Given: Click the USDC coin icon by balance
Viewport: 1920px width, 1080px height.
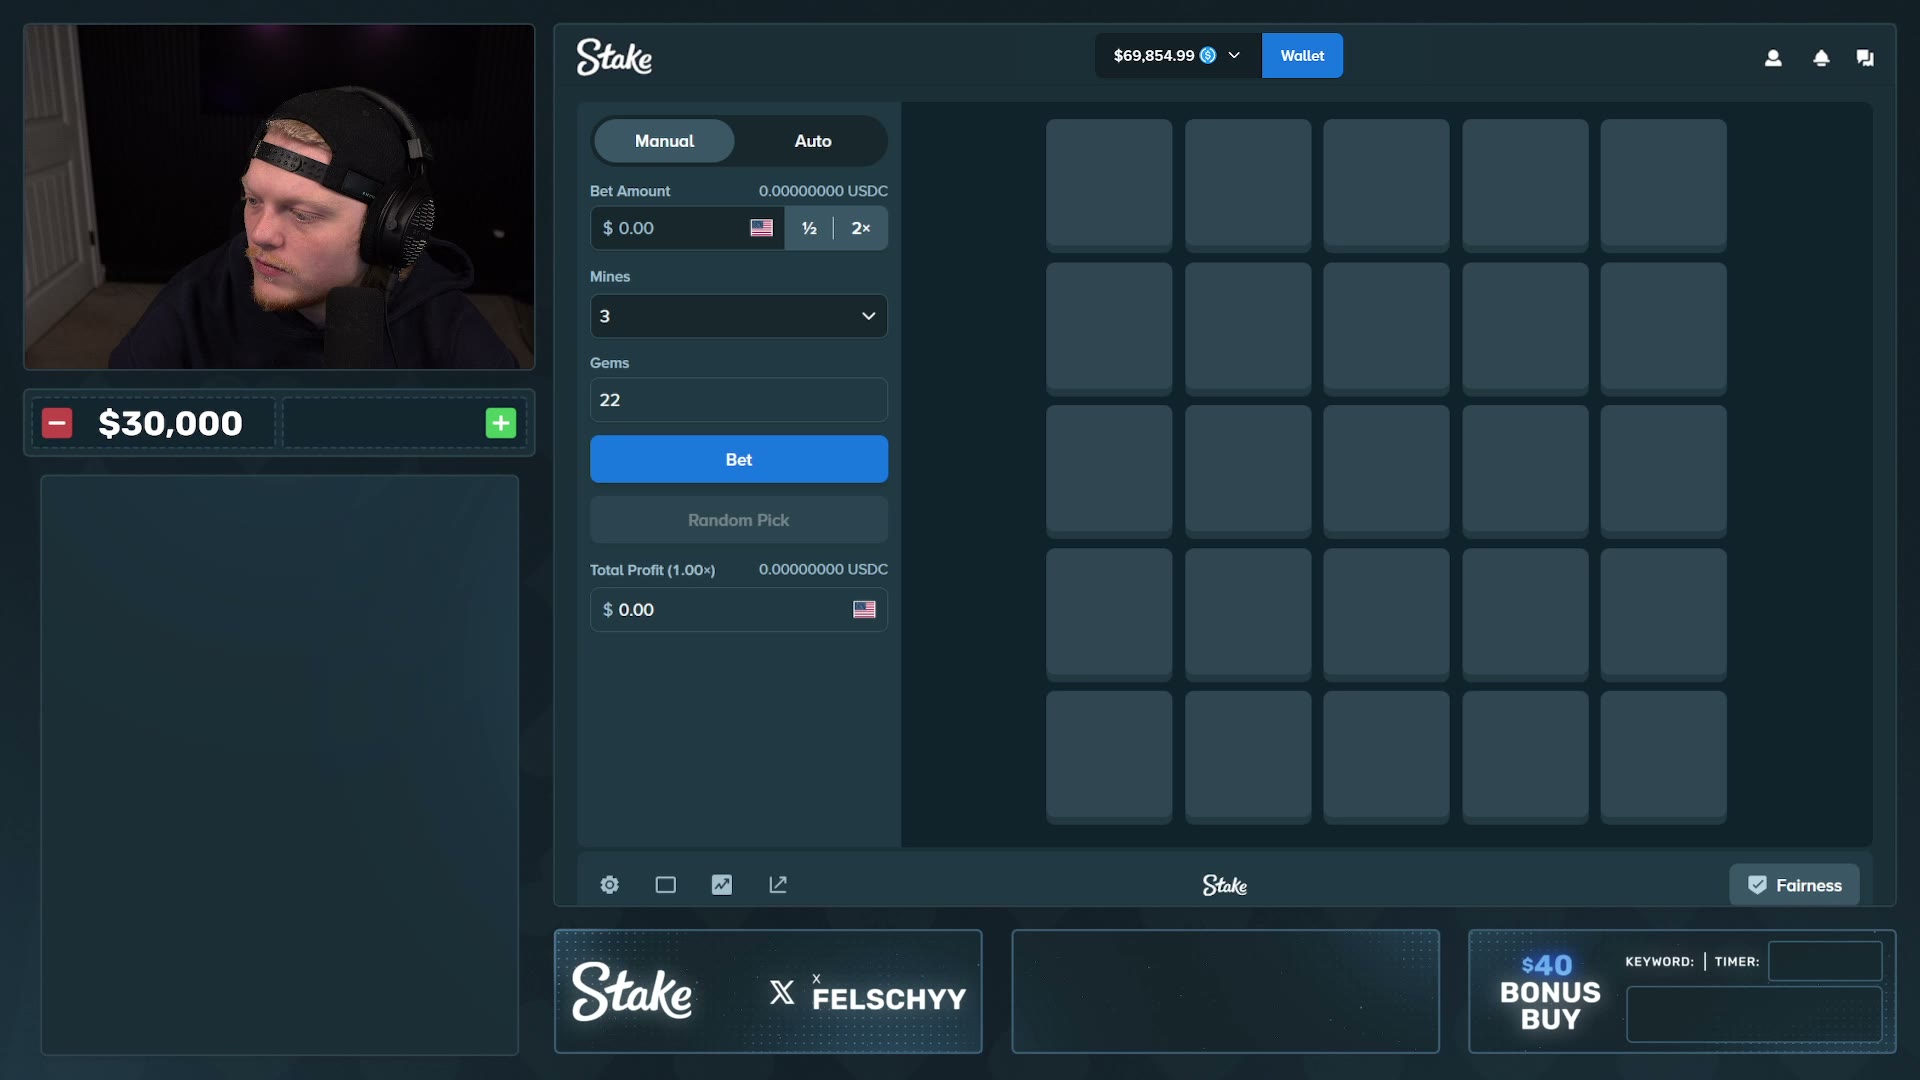Looking at the screenshot, I should pyautogui.click(x=1208, y=56).
